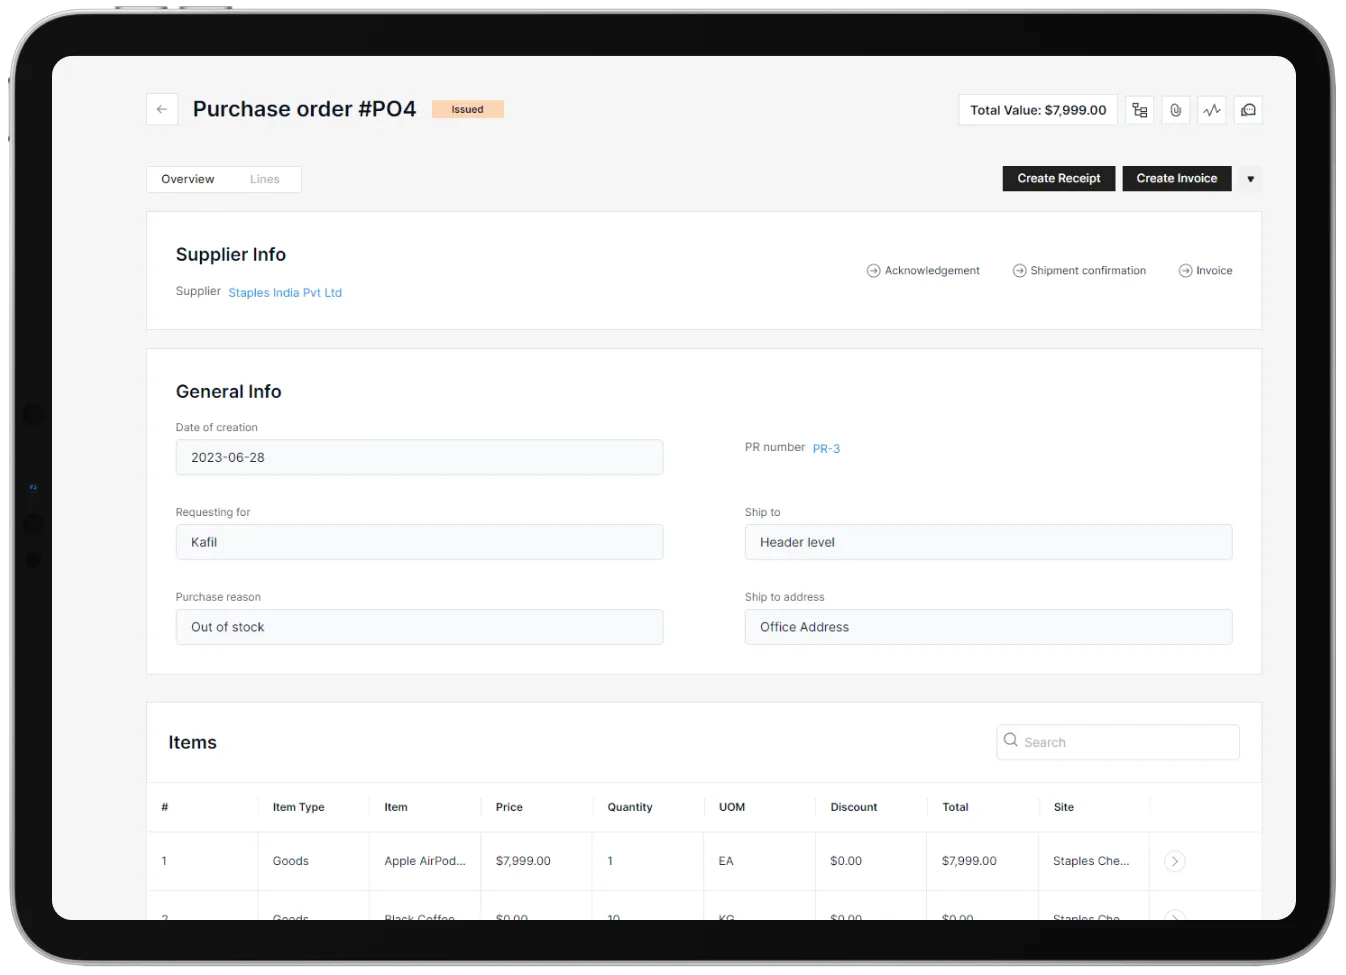This screenshot has width=1346, height=975.
Task: Open comments via the chat bubble icon
Action: click(1248, 110)
